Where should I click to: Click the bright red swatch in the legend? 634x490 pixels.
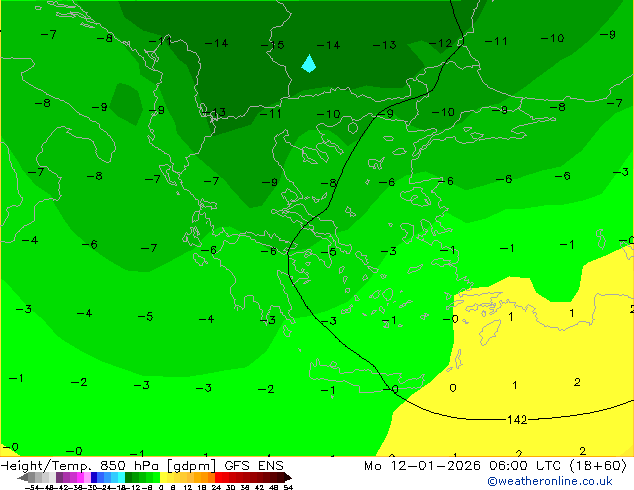click(219, 477)
